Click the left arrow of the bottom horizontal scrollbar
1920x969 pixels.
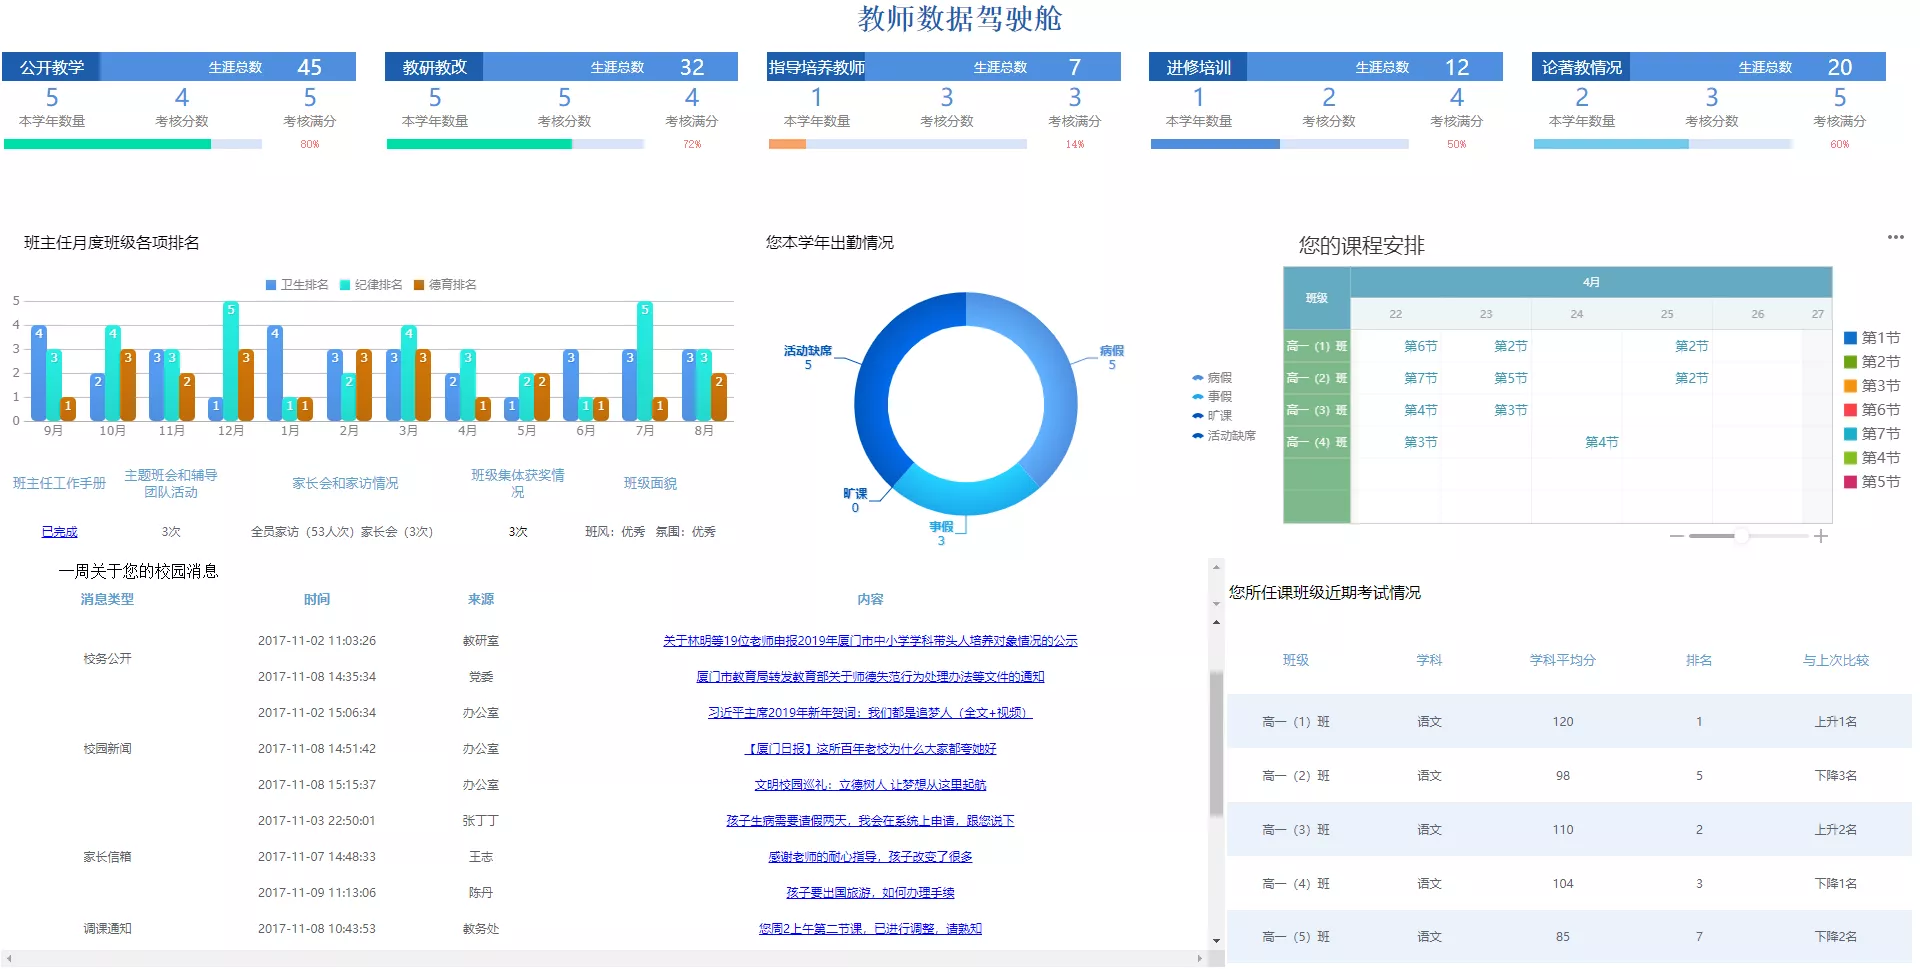[x=8, y=958]
